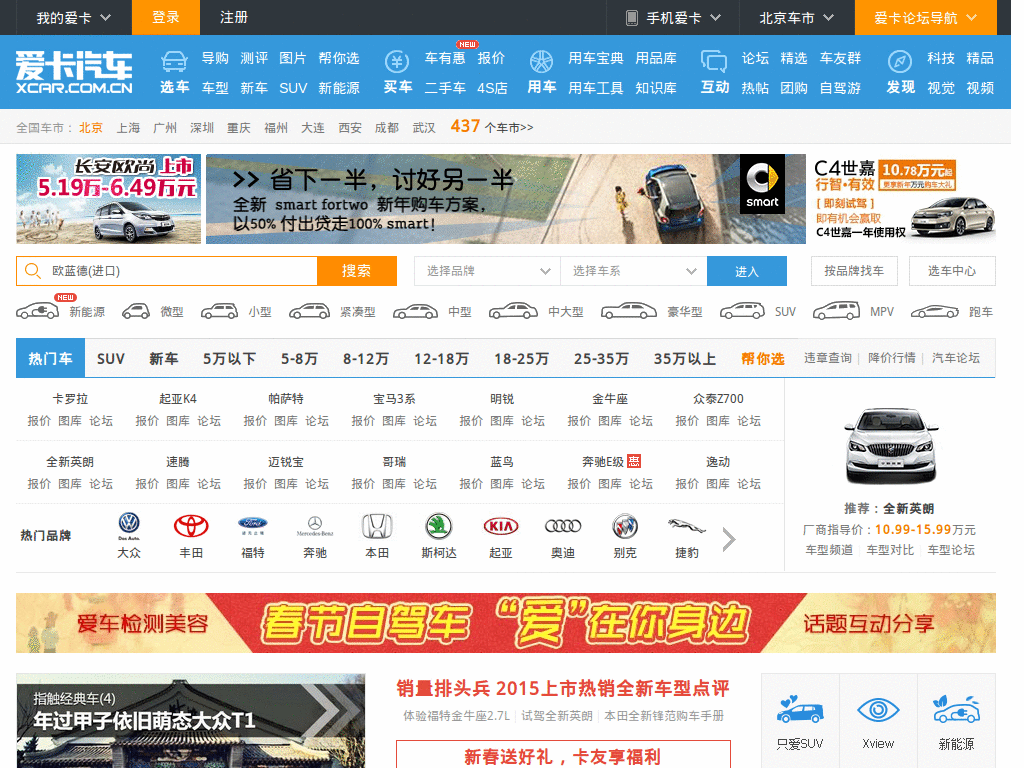Open the smart fortwo banner ad
Image resolution: width=1024 pixels, height=768 pixels.
tap(505, 199)
